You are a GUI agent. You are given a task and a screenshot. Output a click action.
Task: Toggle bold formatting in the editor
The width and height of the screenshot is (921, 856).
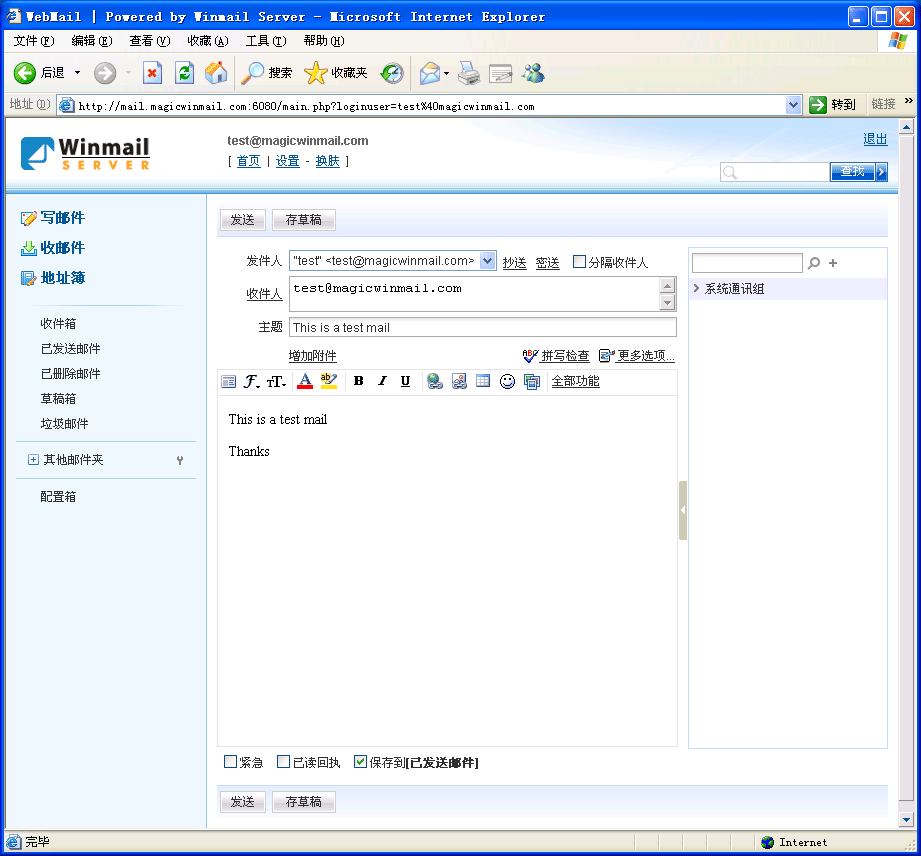tap(359, 381)
